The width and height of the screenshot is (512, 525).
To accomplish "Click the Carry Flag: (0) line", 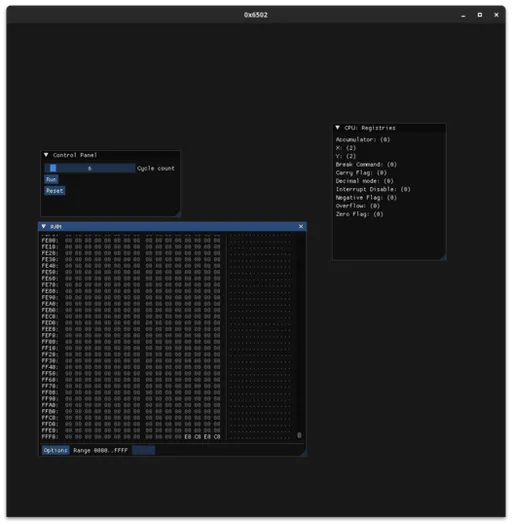I will [361, 173].
